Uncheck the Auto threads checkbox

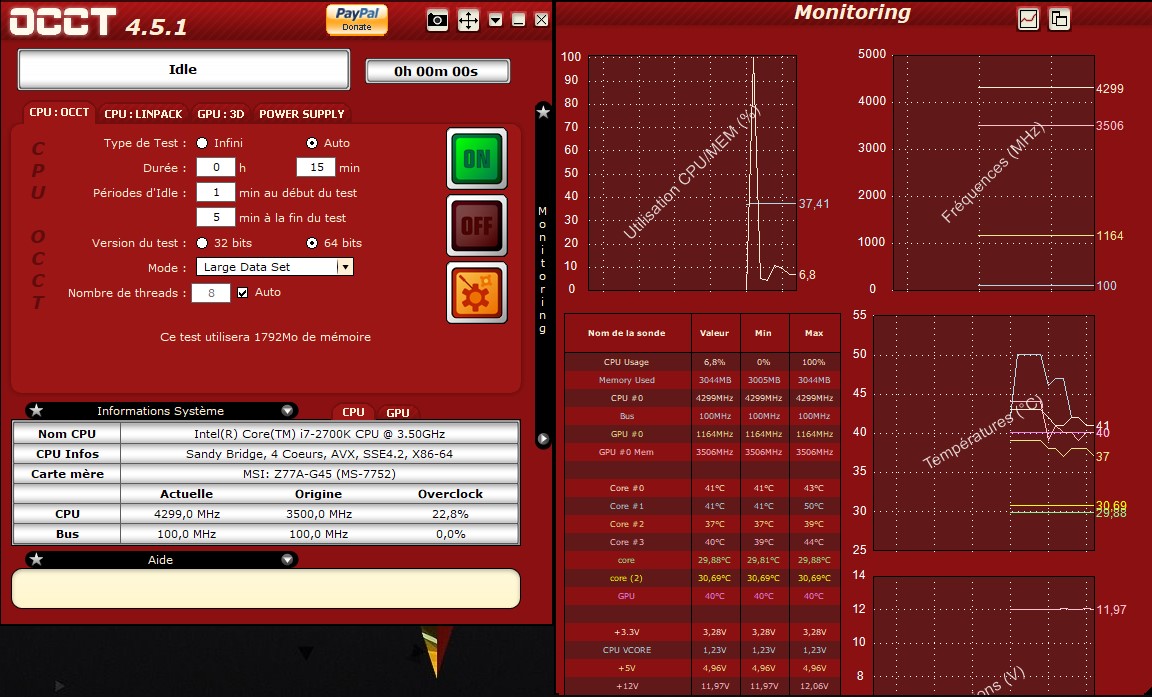click(242, 292)
